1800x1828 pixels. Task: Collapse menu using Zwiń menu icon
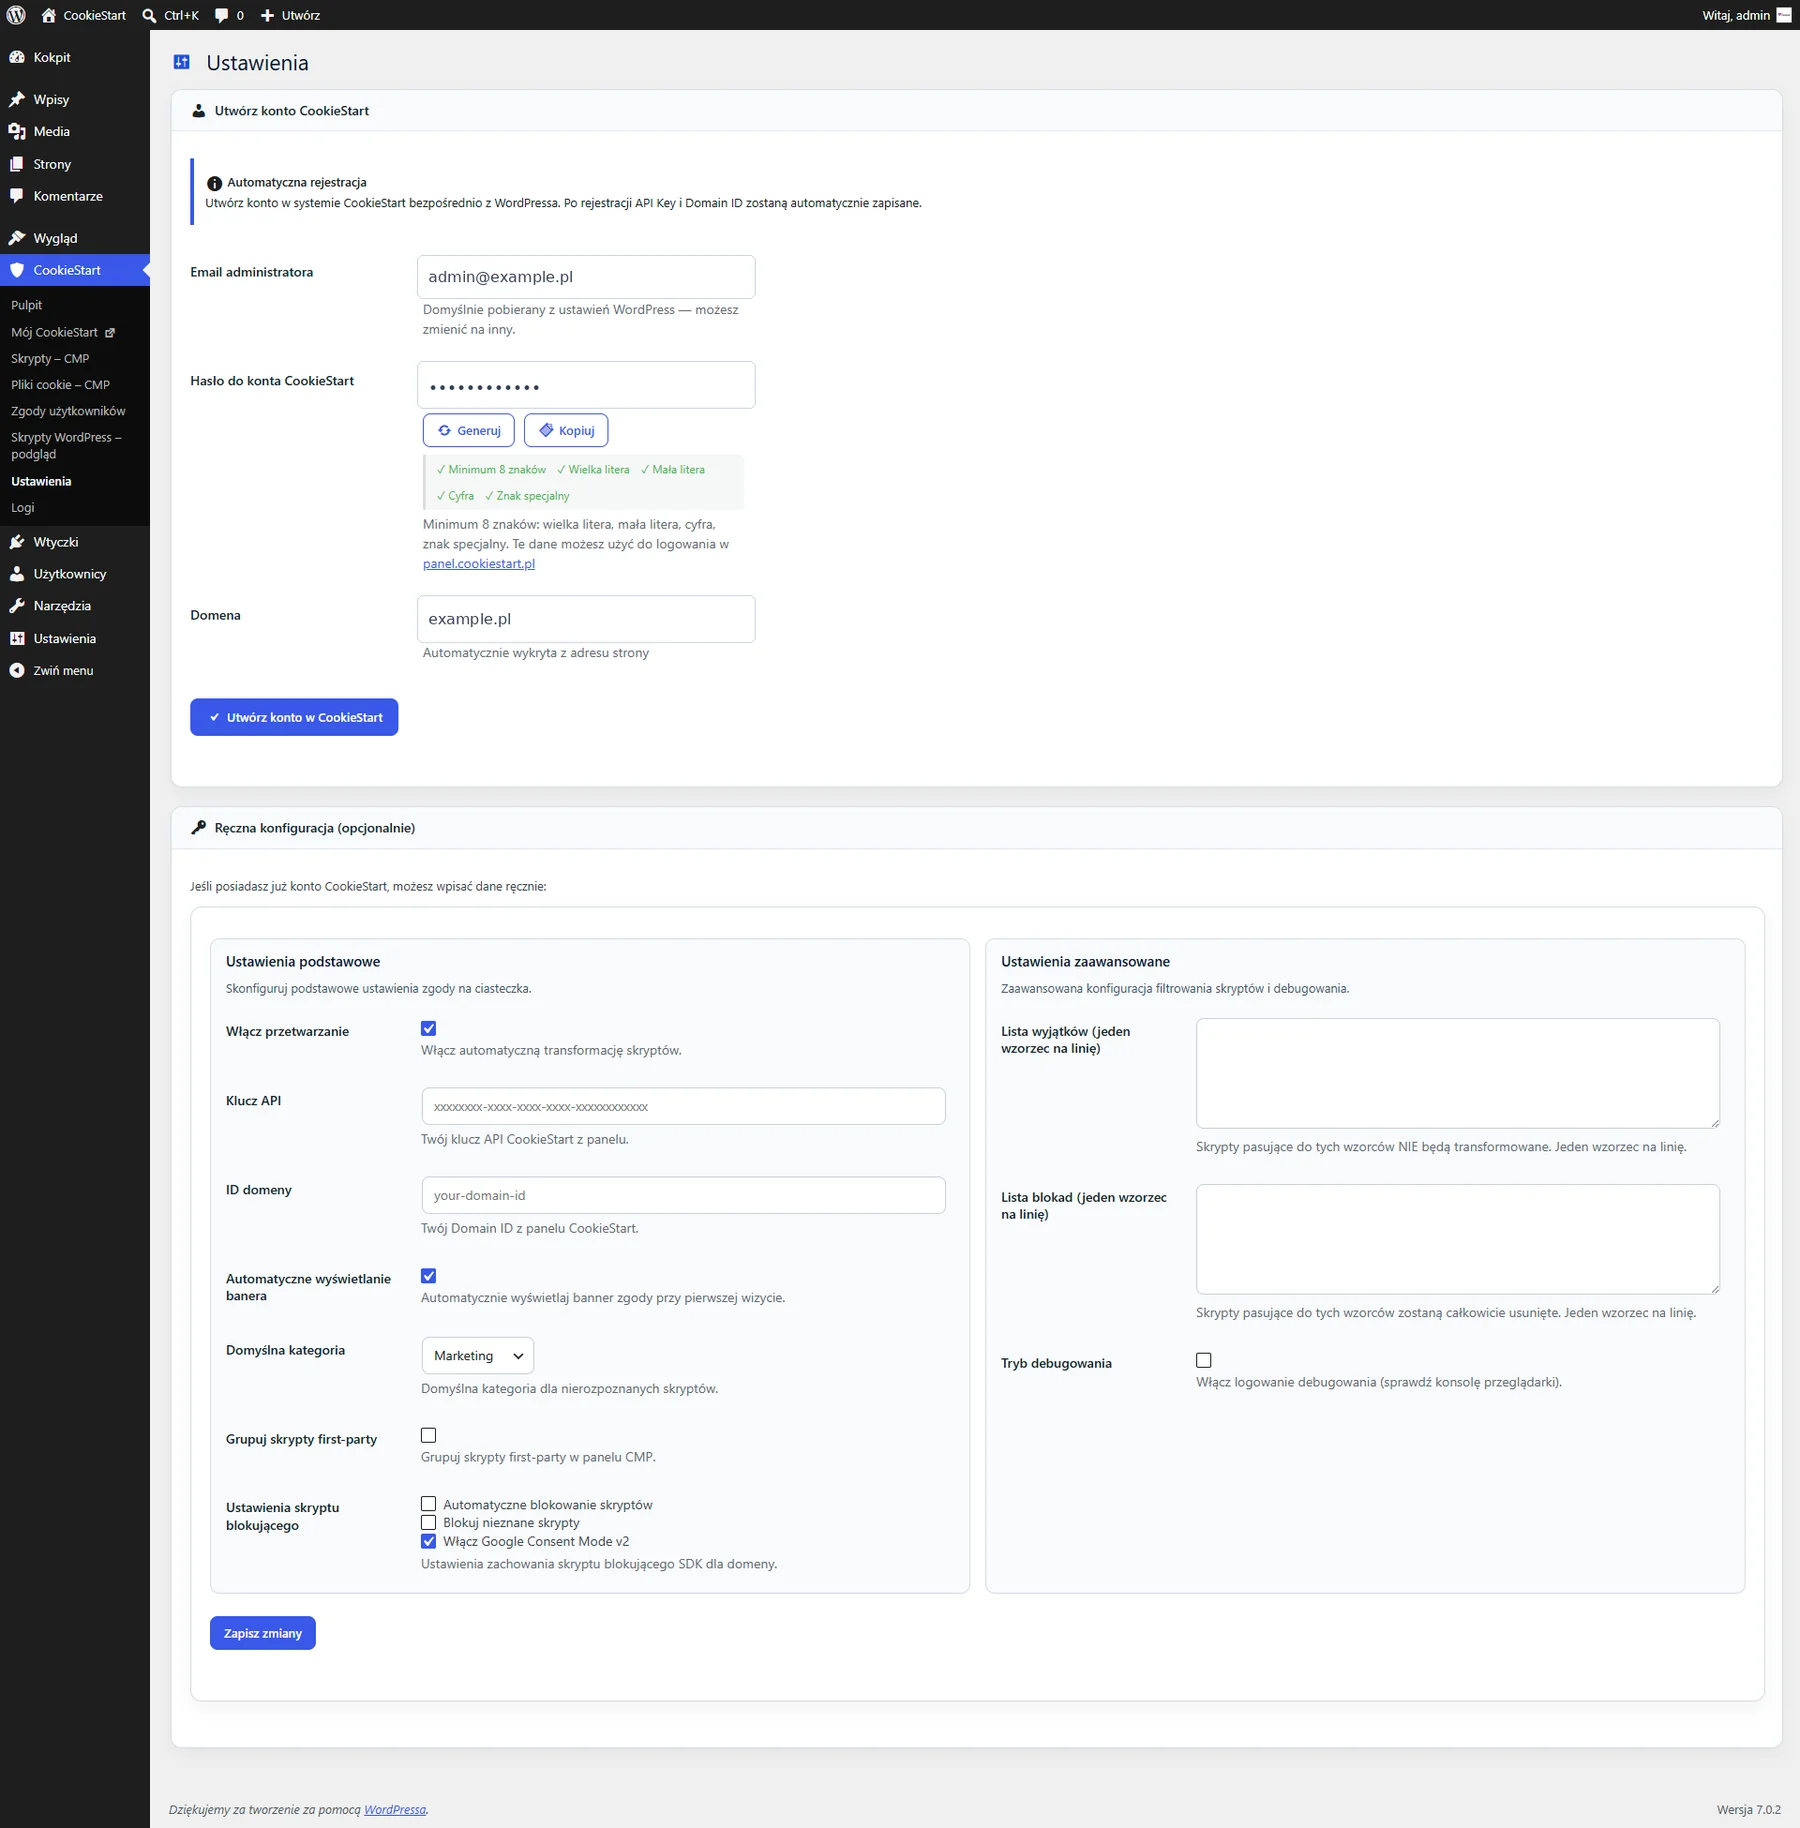pyautogui.click(x=17, y=671)
